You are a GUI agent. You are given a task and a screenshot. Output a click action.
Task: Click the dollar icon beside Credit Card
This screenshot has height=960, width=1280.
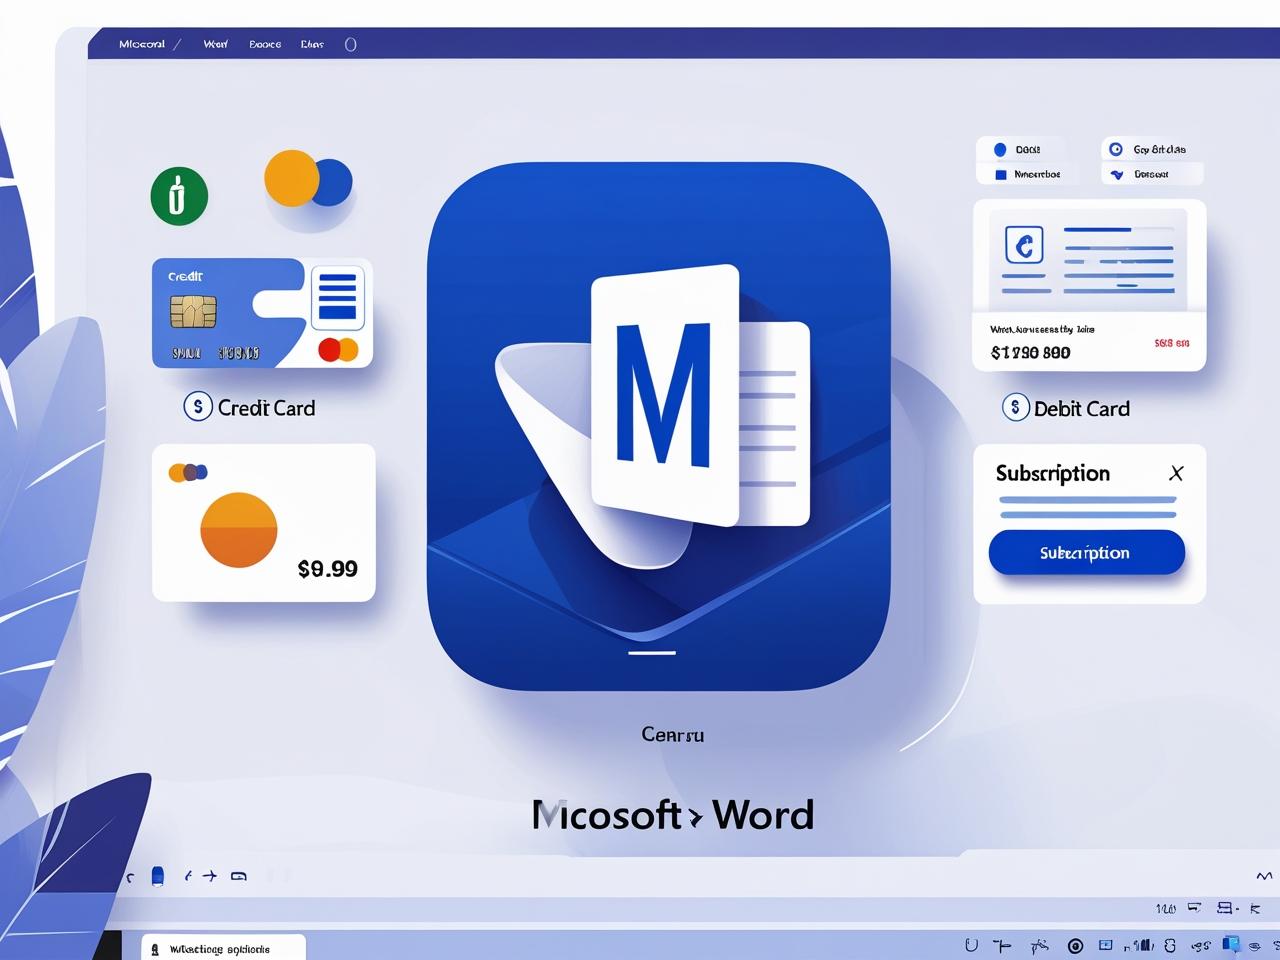point(198,407)
